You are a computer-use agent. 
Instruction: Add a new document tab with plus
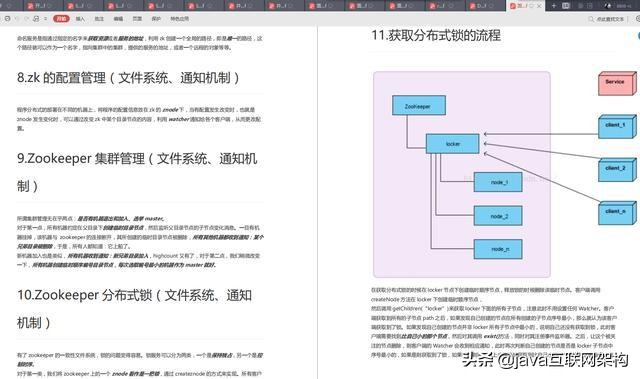[x=554, y=6]
